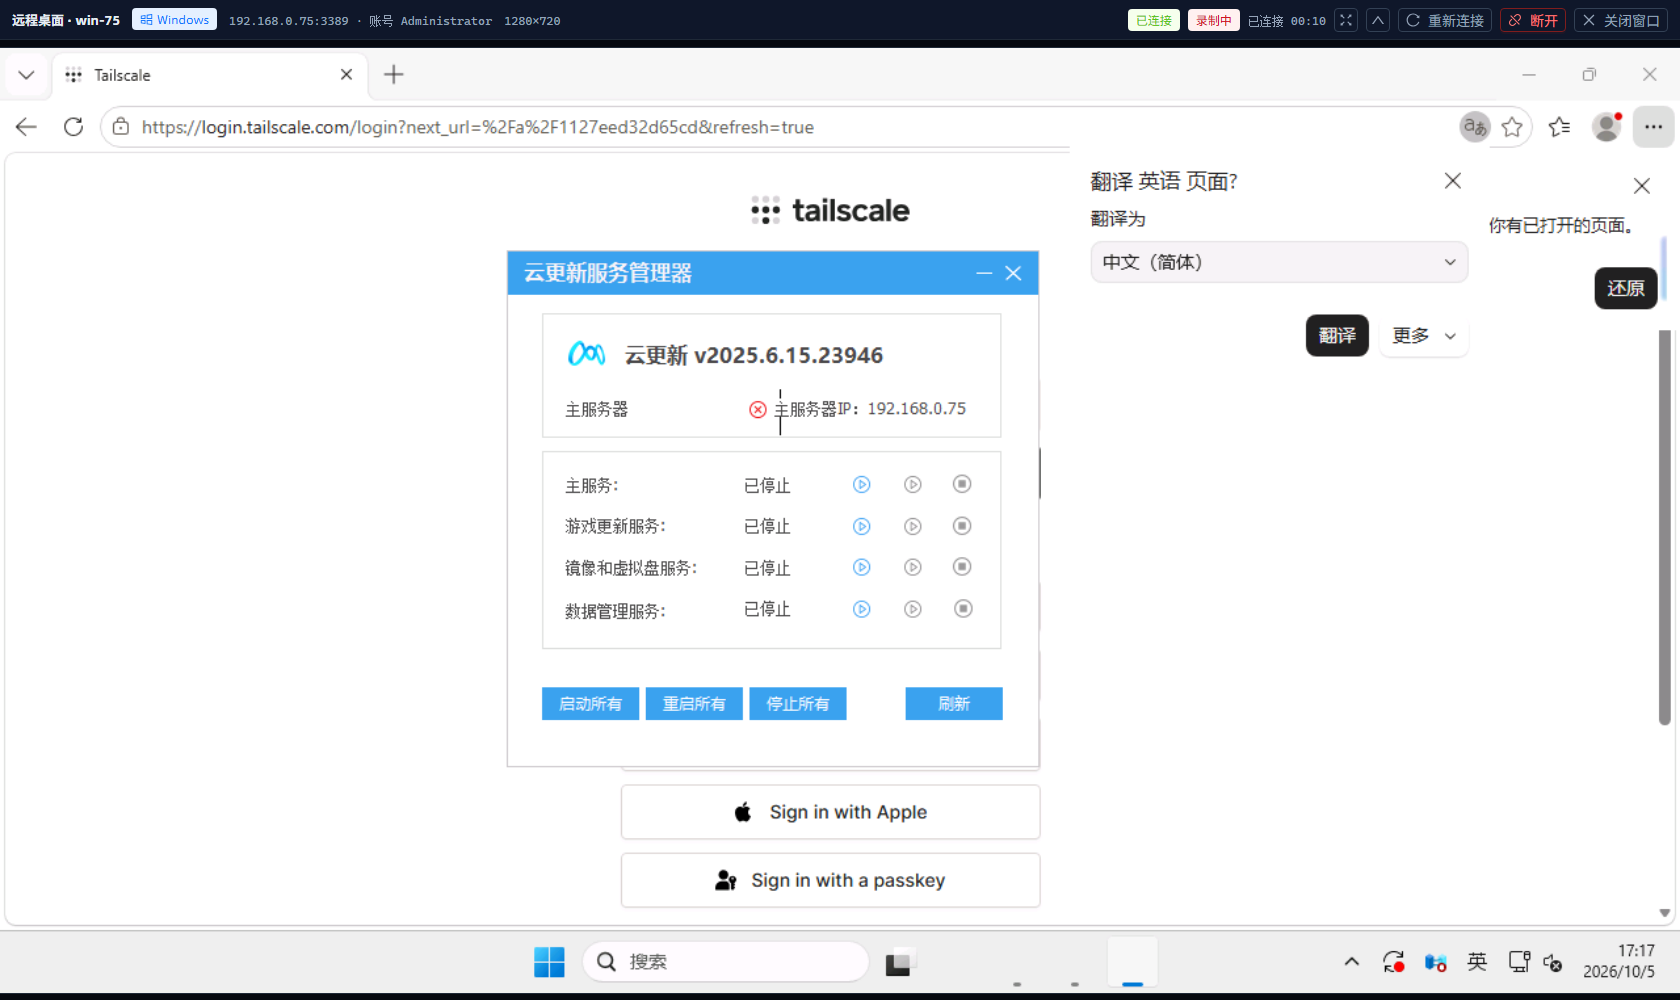Open the Windows Start menu
This screenshot has height=1000, width=1680.
coord(549,962)
